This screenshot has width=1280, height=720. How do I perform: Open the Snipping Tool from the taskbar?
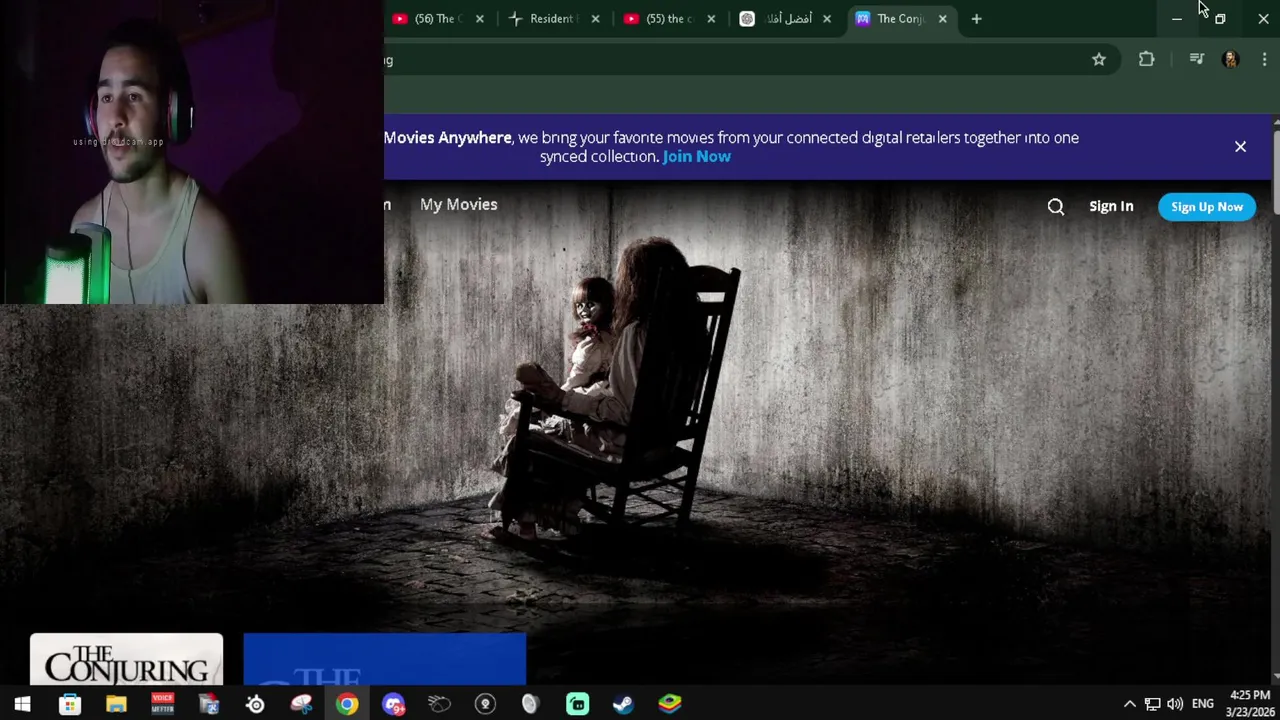301,704
